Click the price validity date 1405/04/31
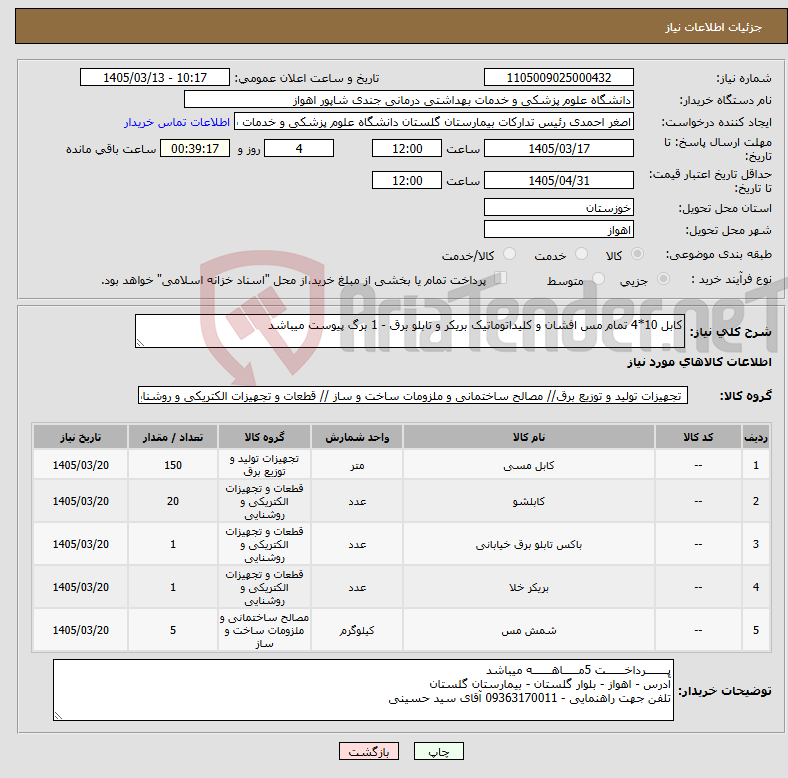 click(558, 180)
